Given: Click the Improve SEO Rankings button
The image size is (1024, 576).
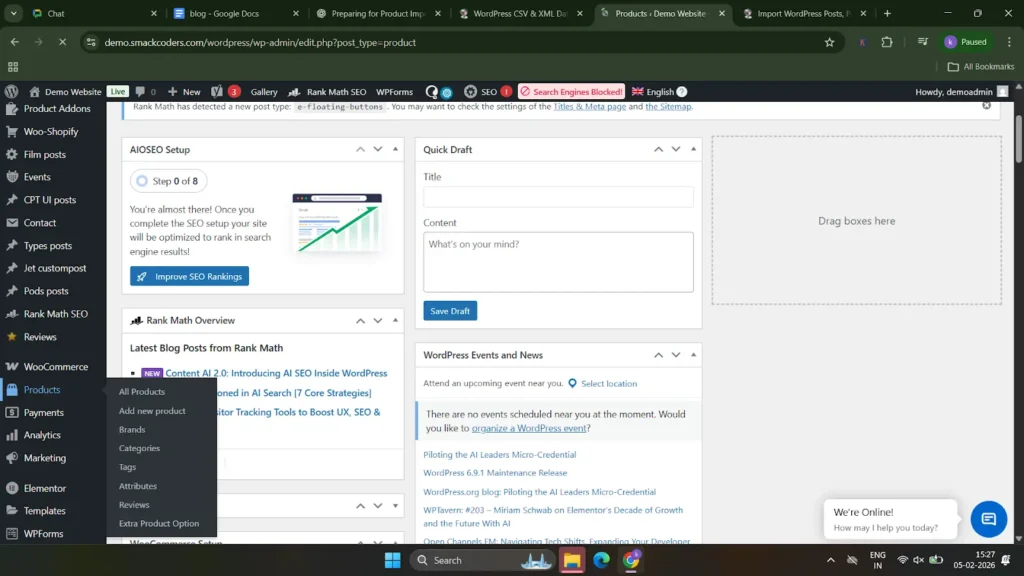Looking at the screenshot, I should (x=189, y=276).
